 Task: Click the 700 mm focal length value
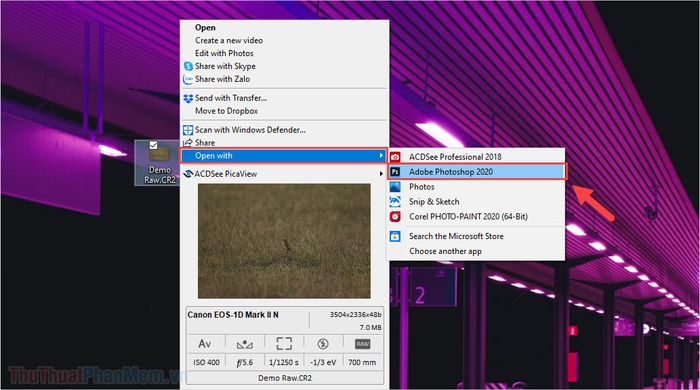[x=362, y=362]
